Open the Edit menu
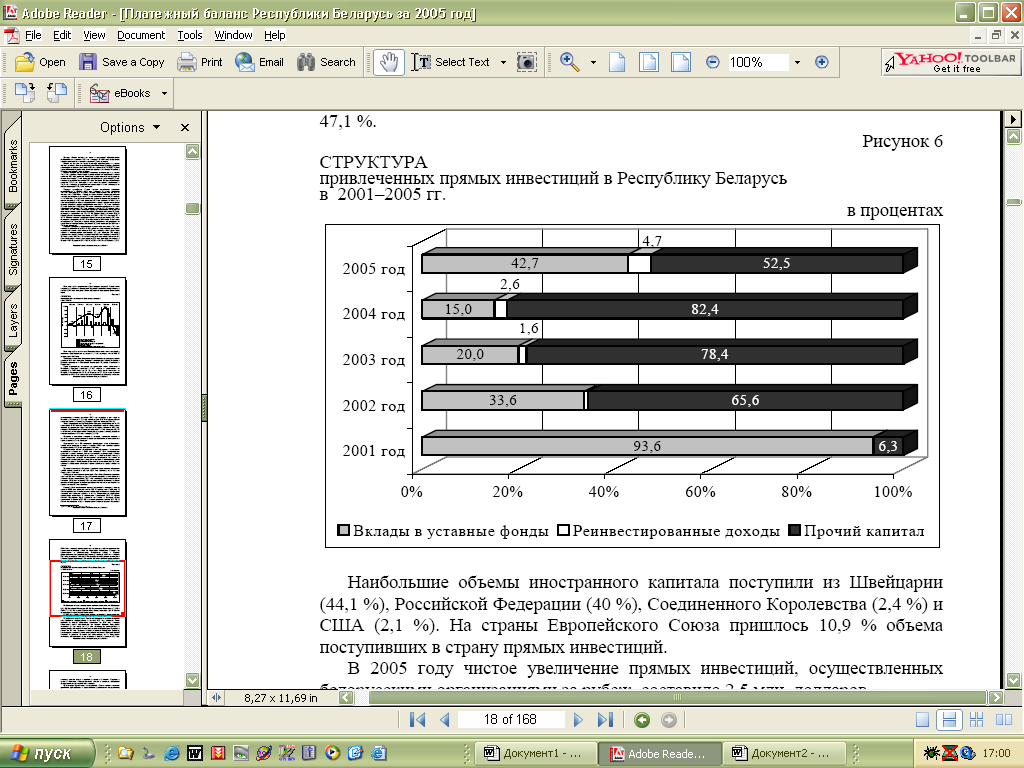1024x768 pixels. click(x=62, y=35)
